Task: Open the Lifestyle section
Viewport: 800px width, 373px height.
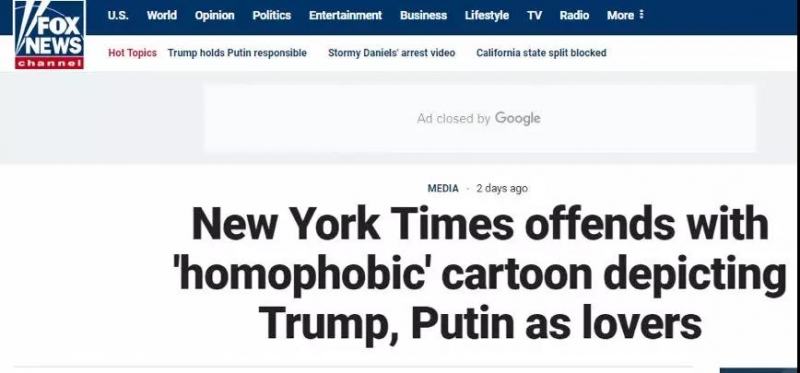Action: point(487,16)
